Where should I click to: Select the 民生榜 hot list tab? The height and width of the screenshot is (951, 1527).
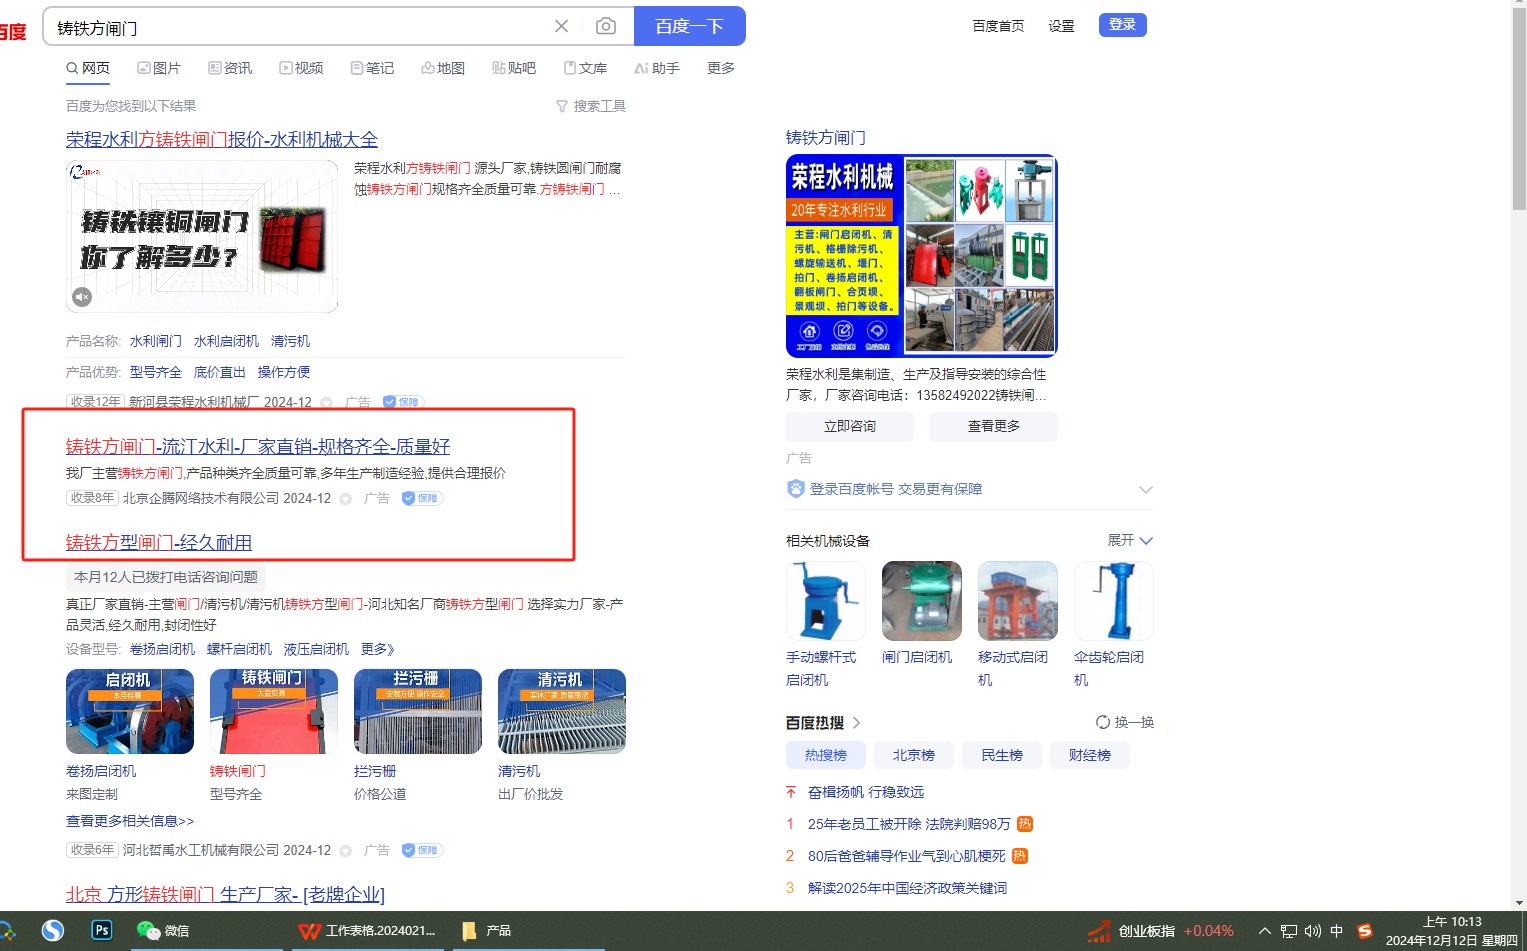pos(1002,755)
